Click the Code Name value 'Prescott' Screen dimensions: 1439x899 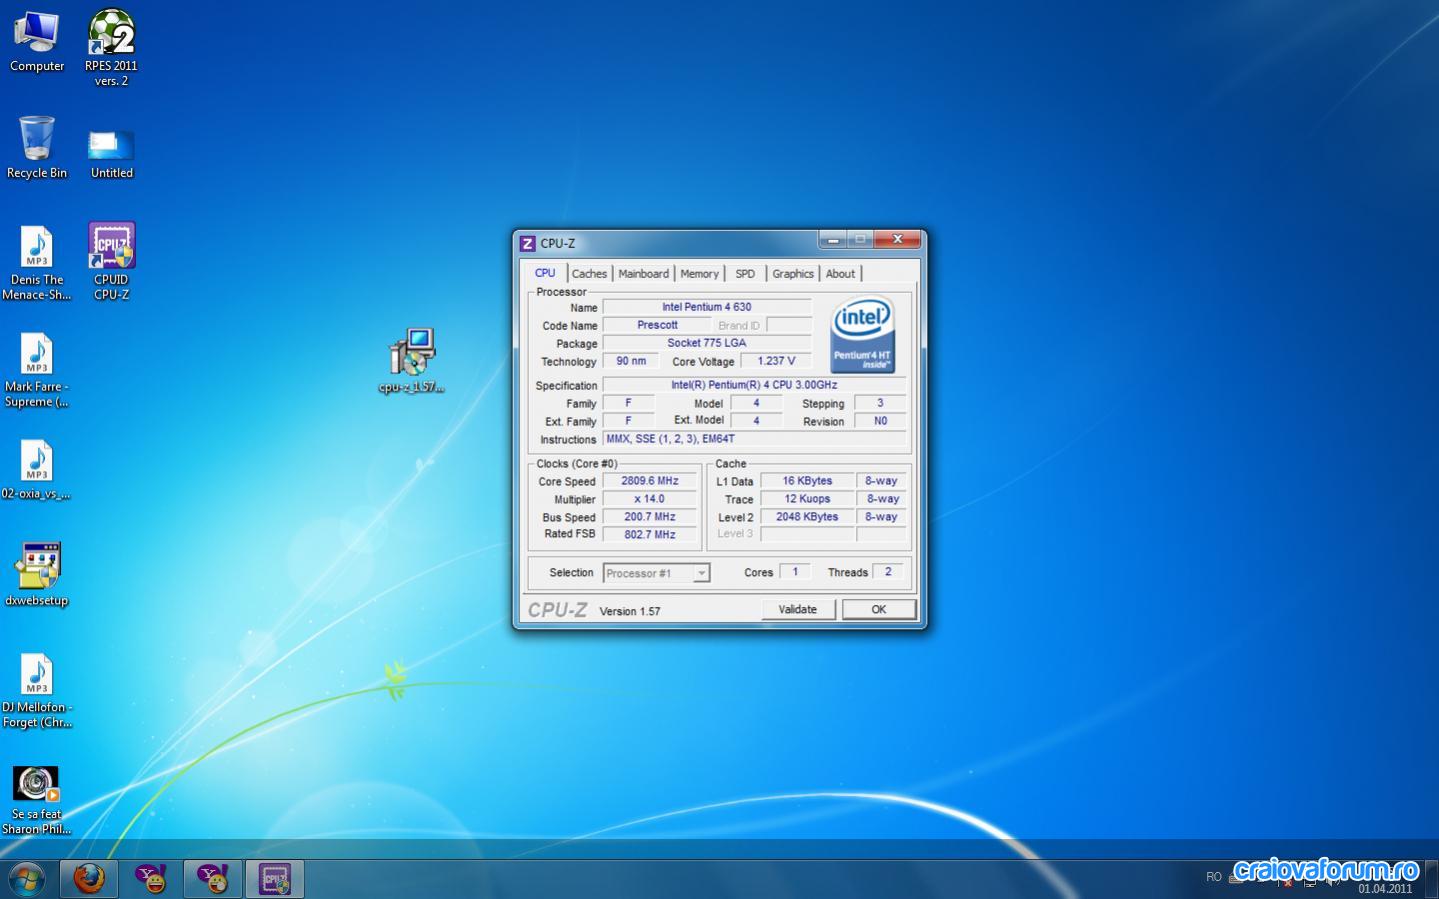click(x=657, y=325)
